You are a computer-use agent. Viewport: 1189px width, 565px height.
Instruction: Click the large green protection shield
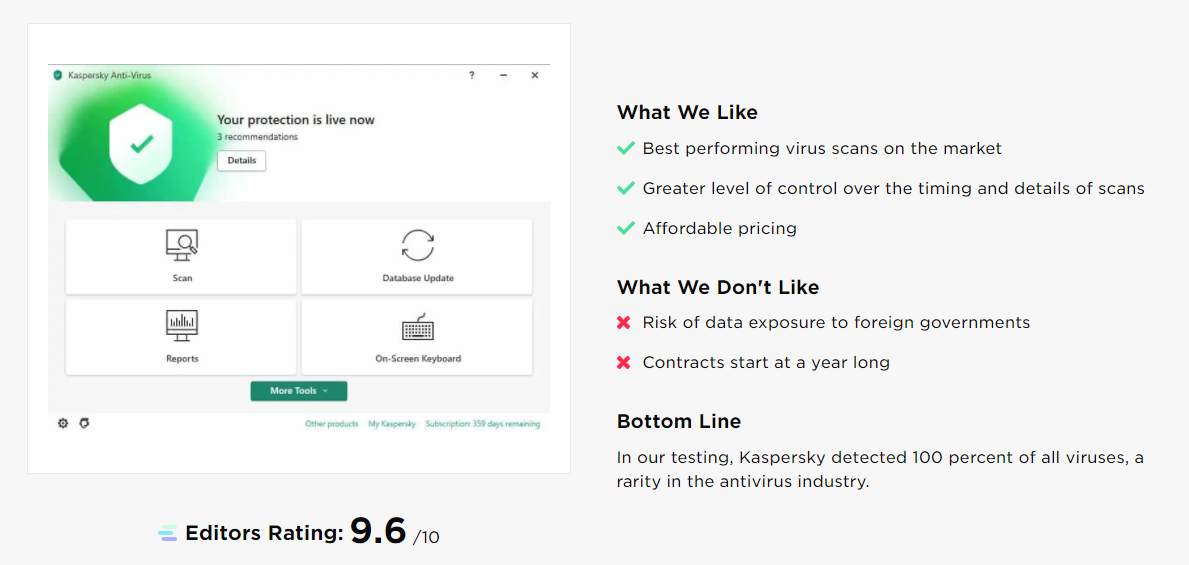(142, 143)
